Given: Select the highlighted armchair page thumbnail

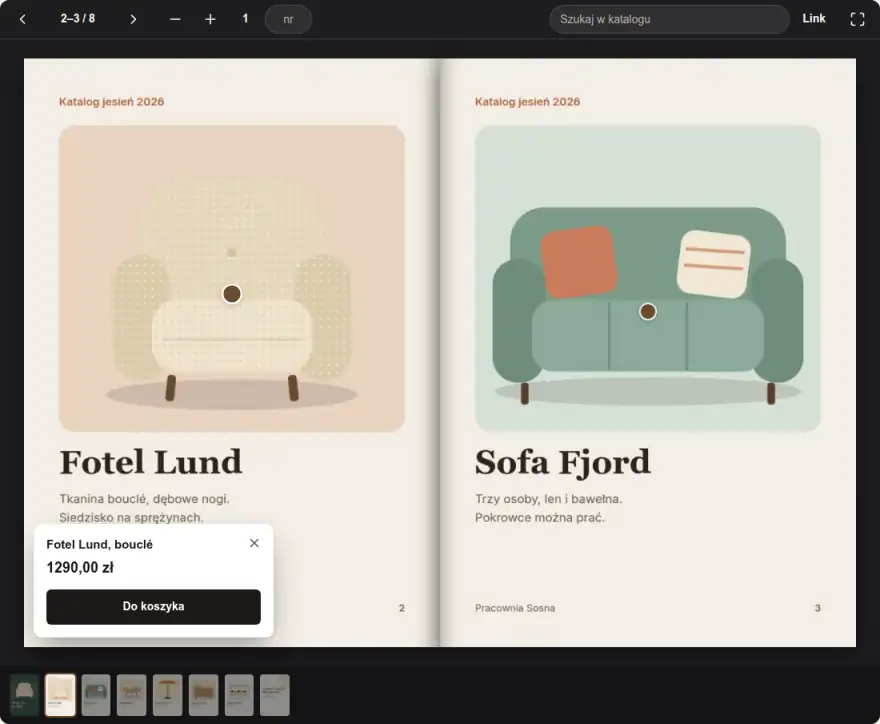Looking at the screenshot, I should click(60, 695).
